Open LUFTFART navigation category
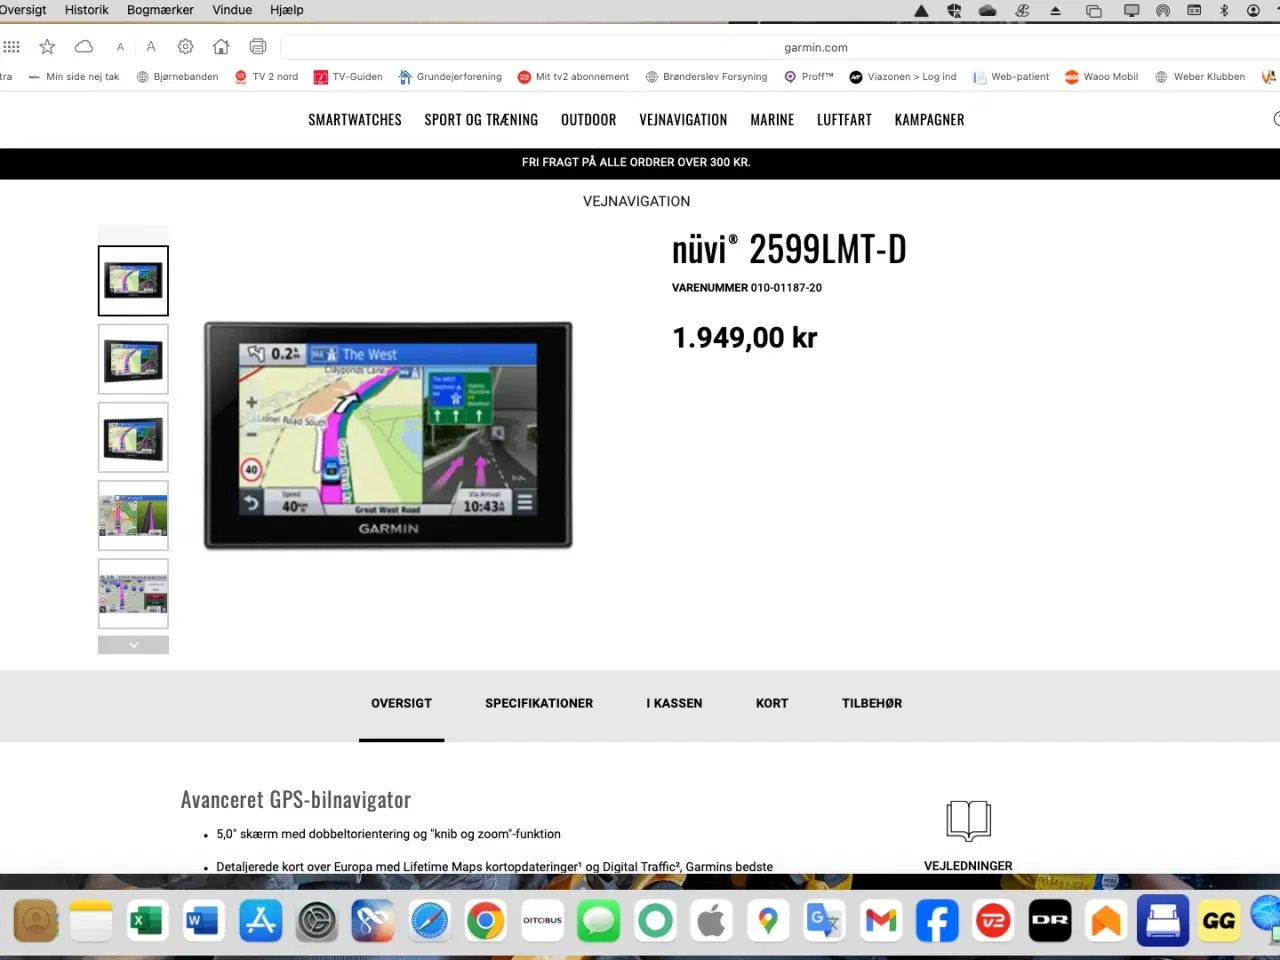This screenshot has height=960, width=1280. pos(844,120)
